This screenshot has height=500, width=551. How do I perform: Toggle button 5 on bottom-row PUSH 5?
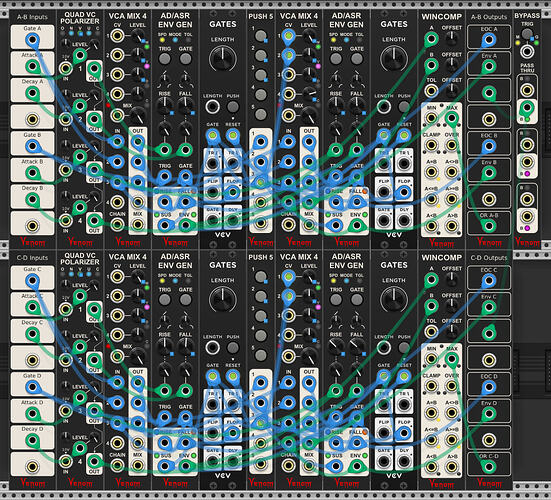click(x=261, y=355)
